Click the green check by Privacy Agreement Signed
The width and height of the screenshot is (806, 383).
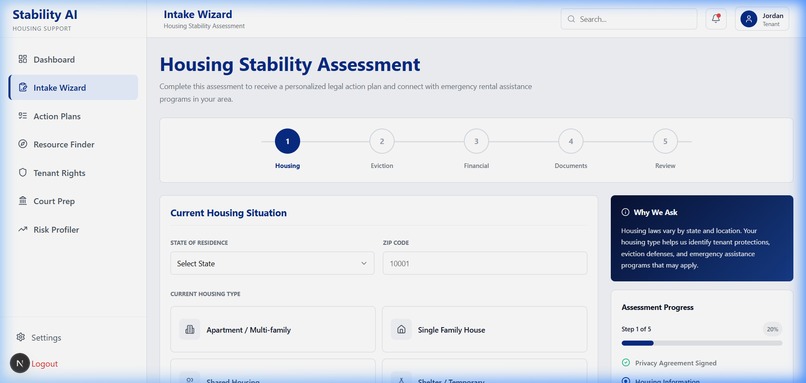tap(626, 362)
